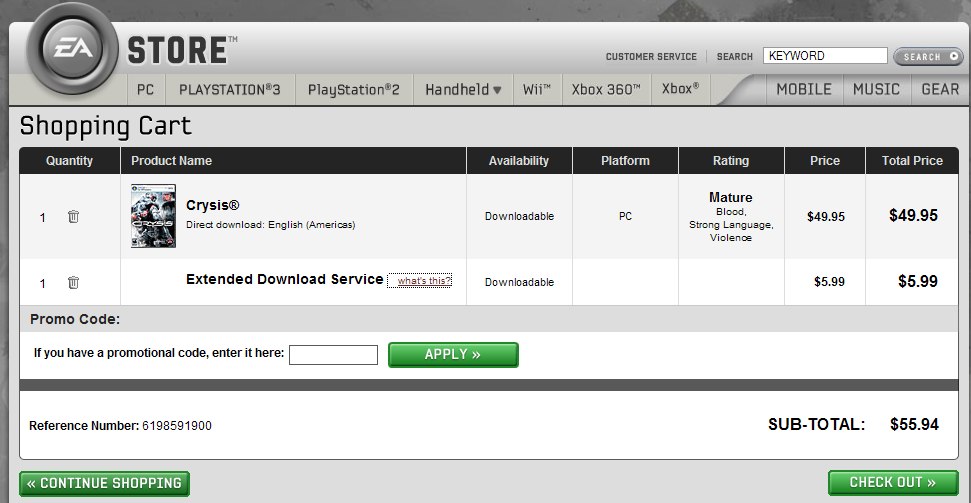Select the PlayStation 2 tab
The image size is (971, 503).
pyautogui.click(x=354, y=90)
